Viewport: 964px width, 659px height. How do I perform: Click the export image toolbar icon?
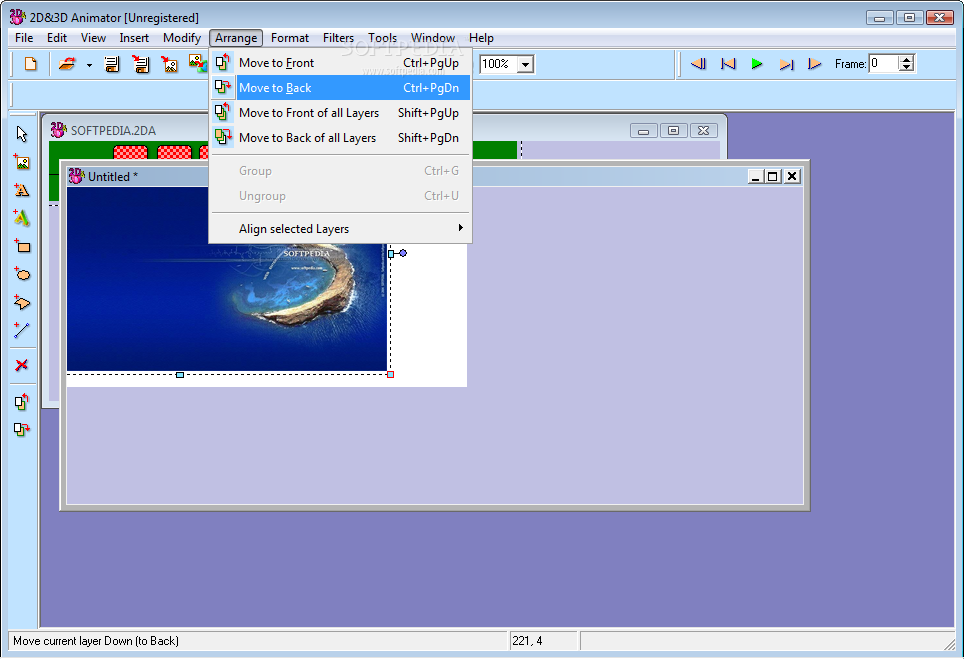[169, 64]
